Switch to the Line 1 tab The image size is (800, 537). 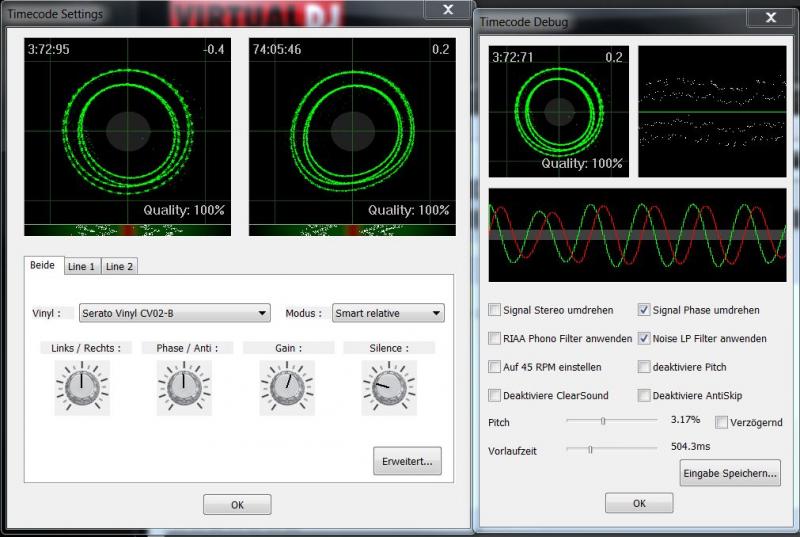[x=82, y=266]
